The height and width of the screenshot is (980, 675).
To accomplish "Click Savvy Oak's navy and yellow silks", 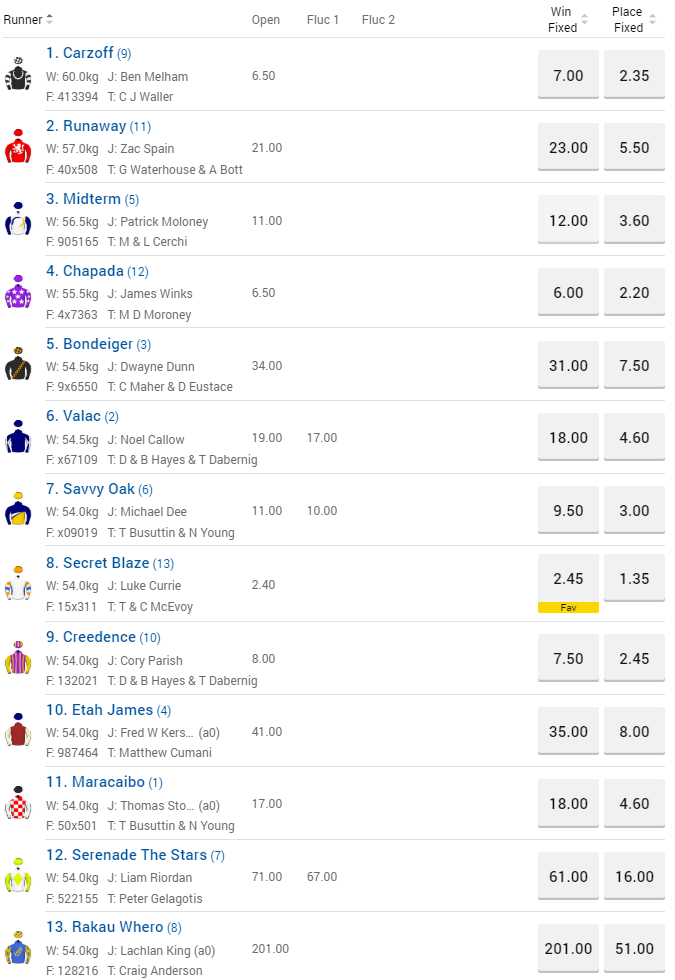I will 18,510.
